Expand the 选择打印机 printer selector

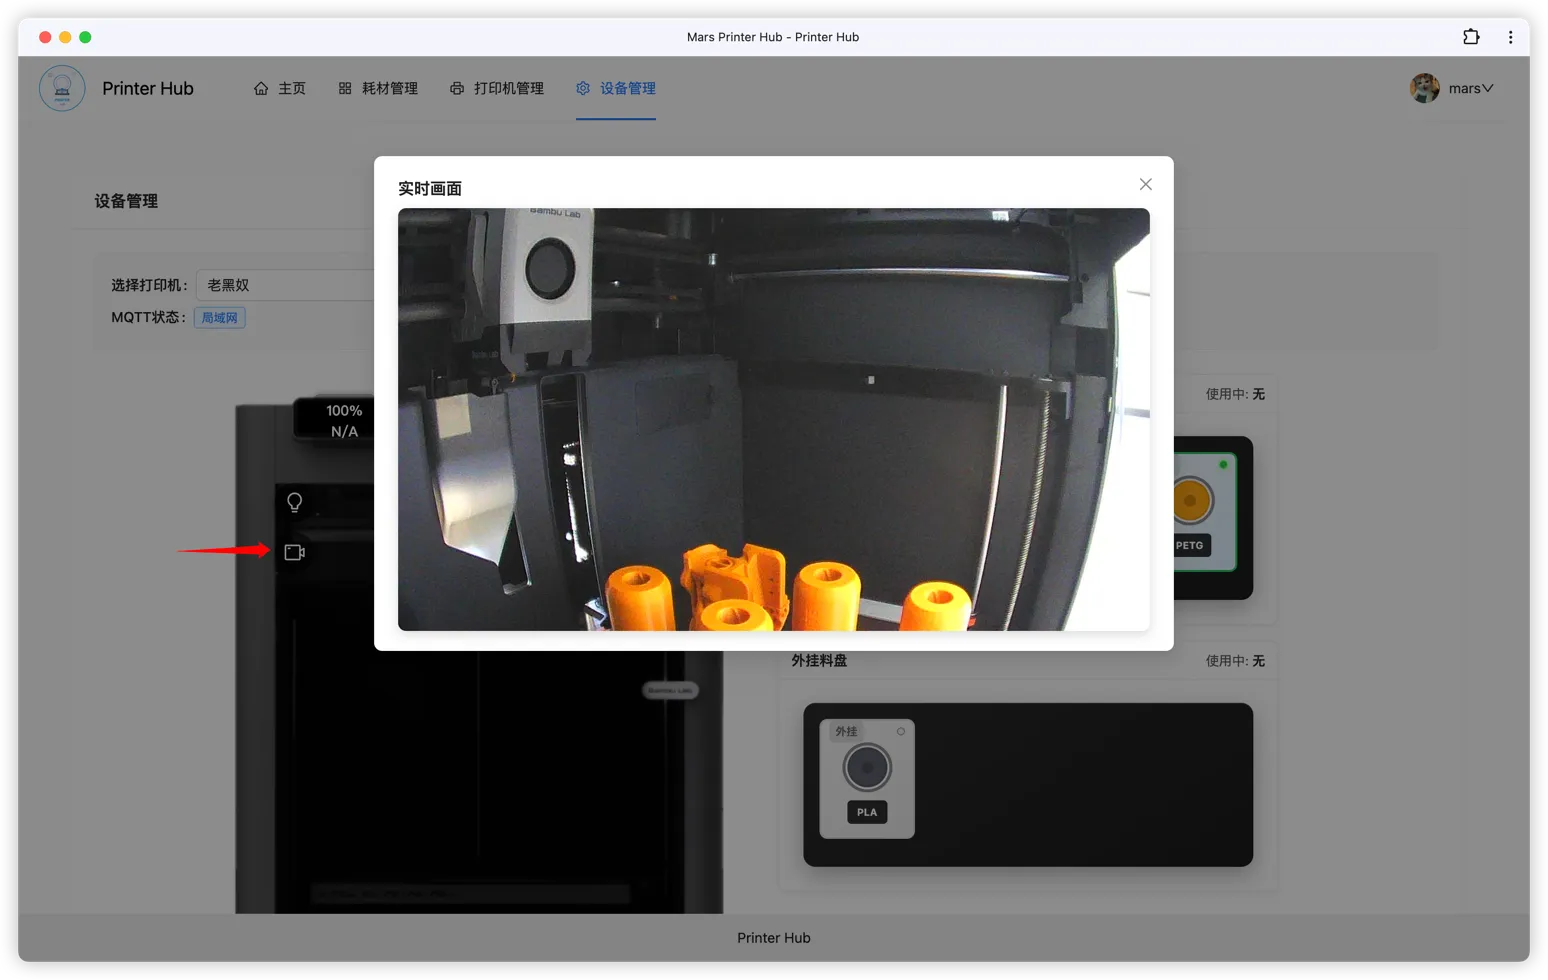click(285, 285)
